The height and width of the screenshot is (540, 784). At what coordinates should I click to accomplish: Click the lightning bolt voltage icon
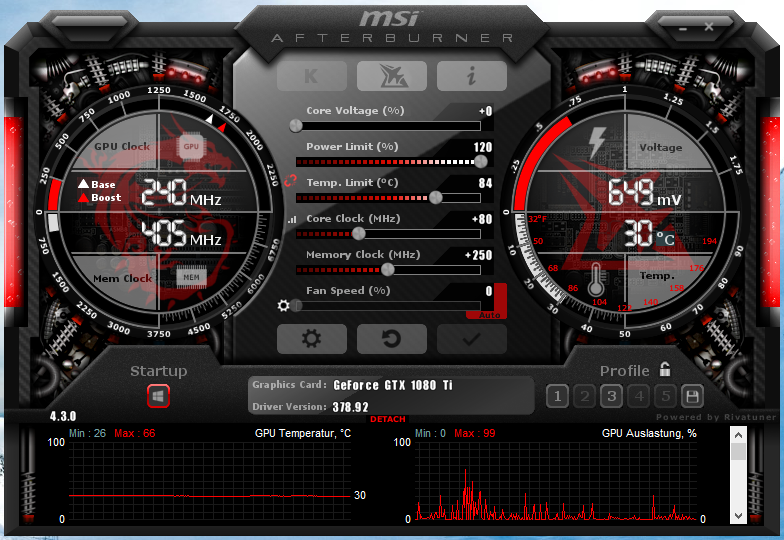tap(596, 142)
